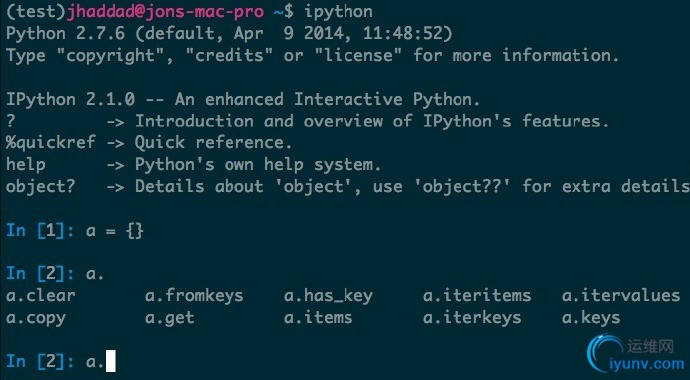Image resolution: width=690 pixels, height=380 pixels.
Task: Click the iyunv.com watermark logo
Action: [x=604, y=354]
